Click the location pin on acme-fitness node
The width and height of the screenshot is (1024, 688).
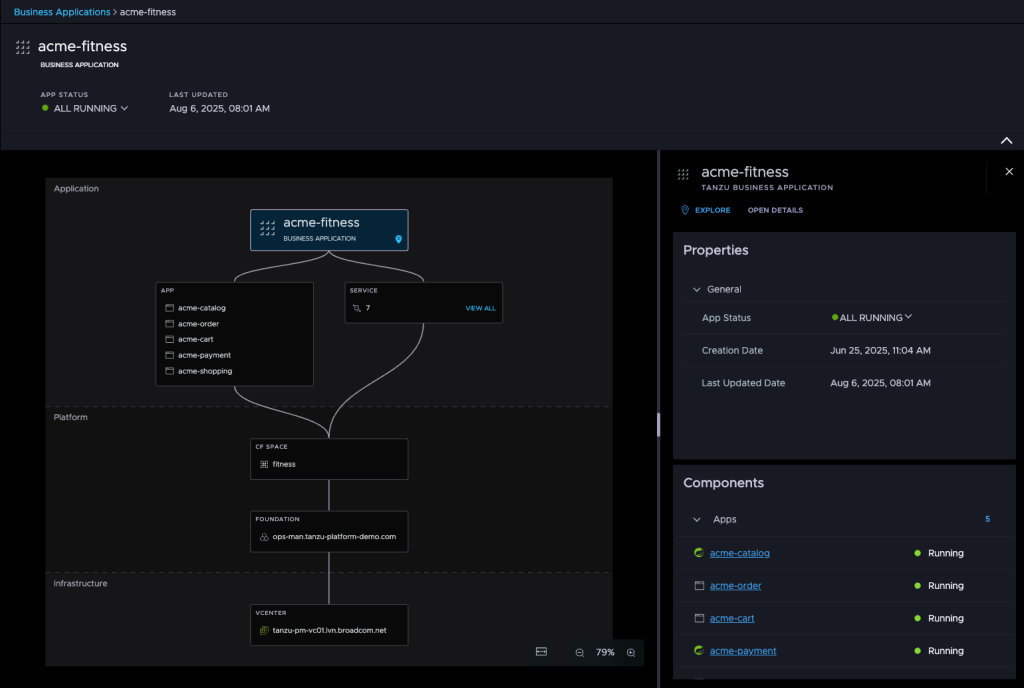(x=398, y=239)
